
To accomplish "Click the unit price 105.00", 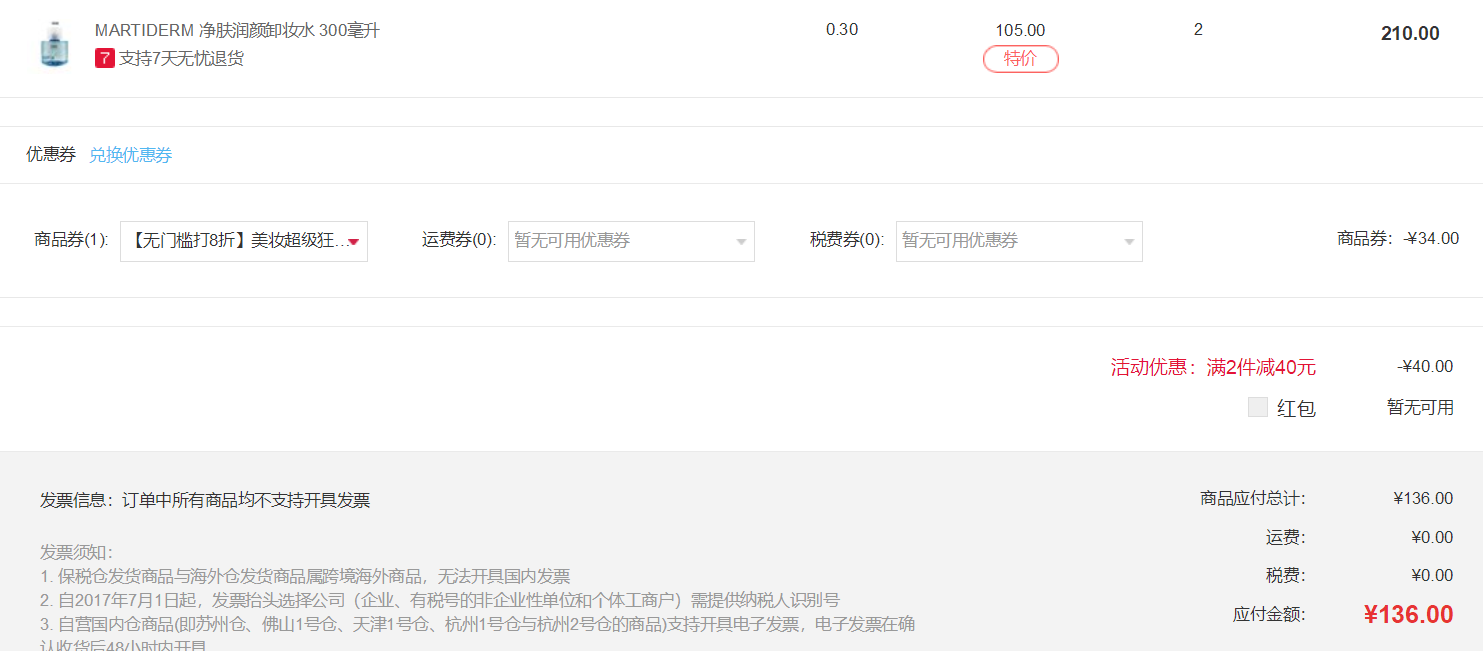I will click(1020, 31).
